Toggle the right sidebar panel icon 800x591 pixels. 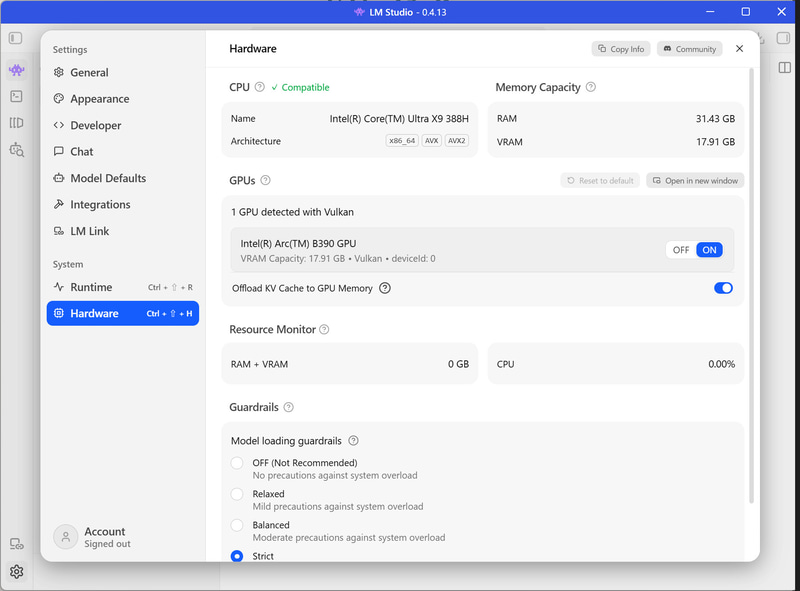coord(783,38)
